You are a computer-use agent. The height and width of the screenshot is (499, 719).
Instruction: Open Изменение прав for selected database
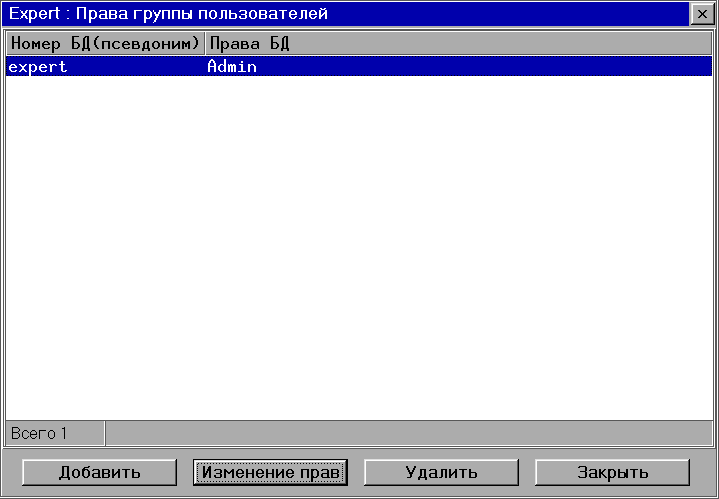[x=271, y=472]
